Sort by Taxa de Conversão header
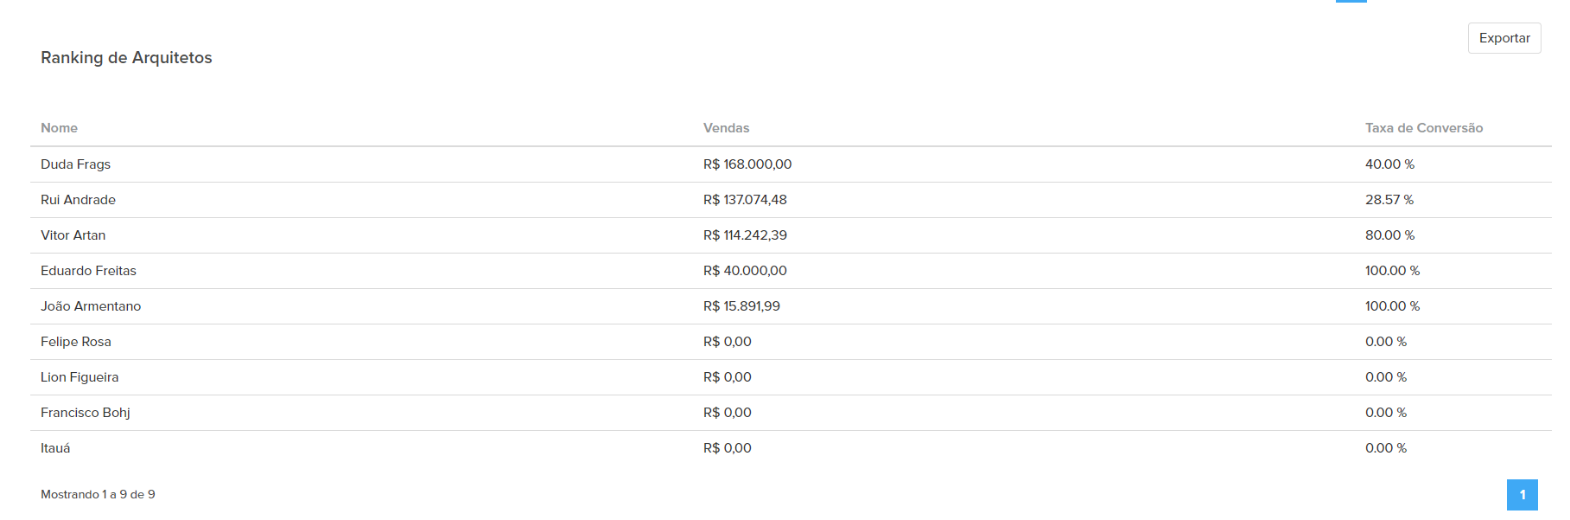The image size is (1570, 520). pos(1423,128)
